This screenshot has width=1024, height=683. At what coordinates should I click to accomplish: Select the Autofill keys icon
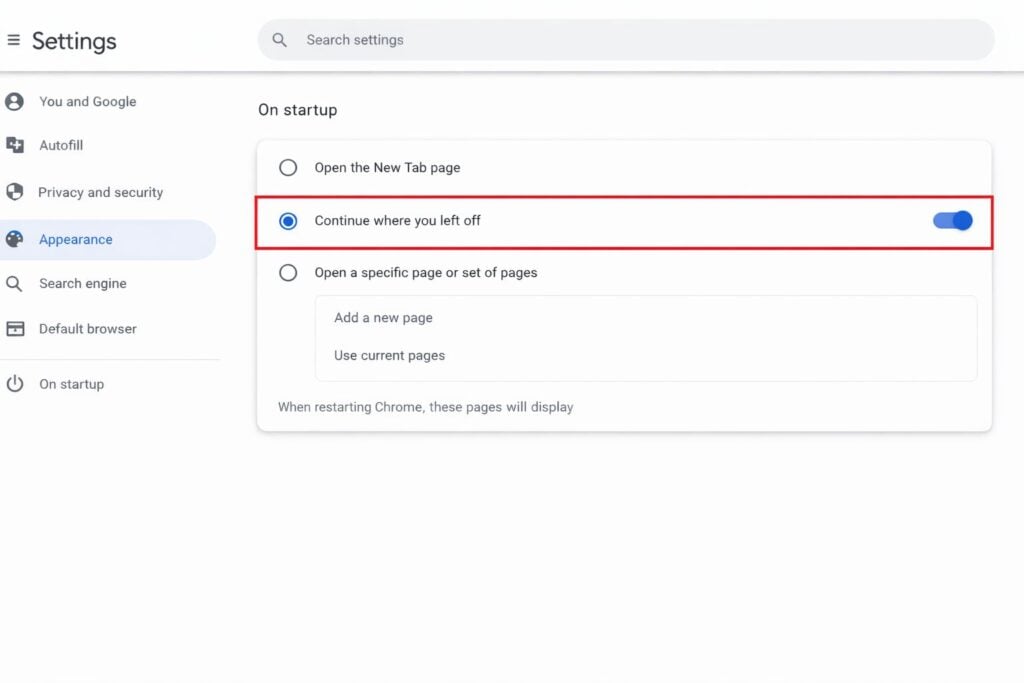(14, 145)
